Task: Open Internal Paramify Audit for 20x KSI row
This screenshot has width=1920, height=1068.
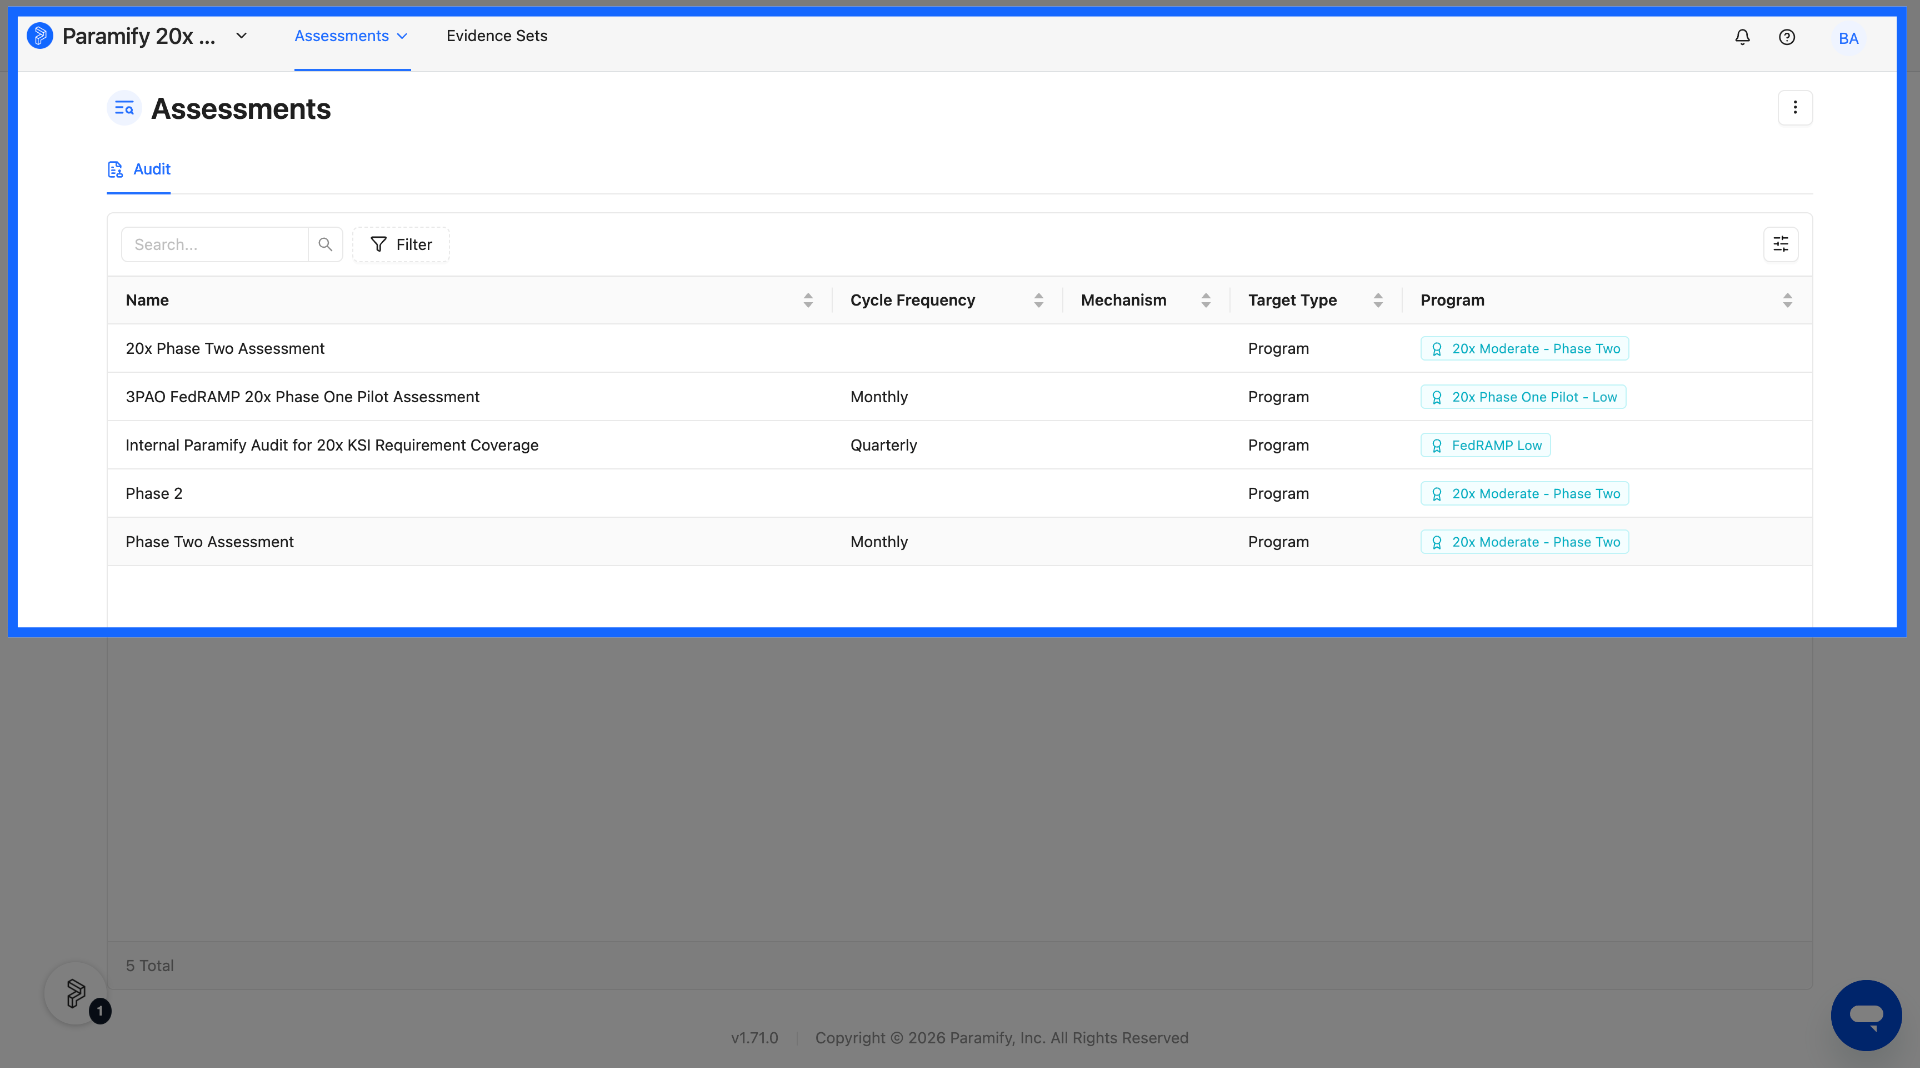Action: point(959,445)
